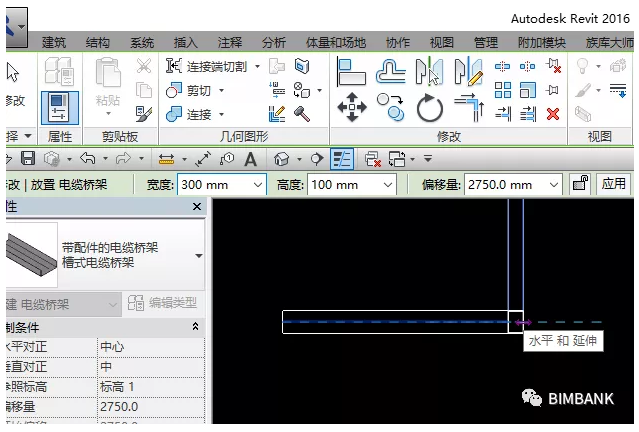Use Trim/Extend Single Element tool
The image size is (639, 432).
click(x=503, y=114)
